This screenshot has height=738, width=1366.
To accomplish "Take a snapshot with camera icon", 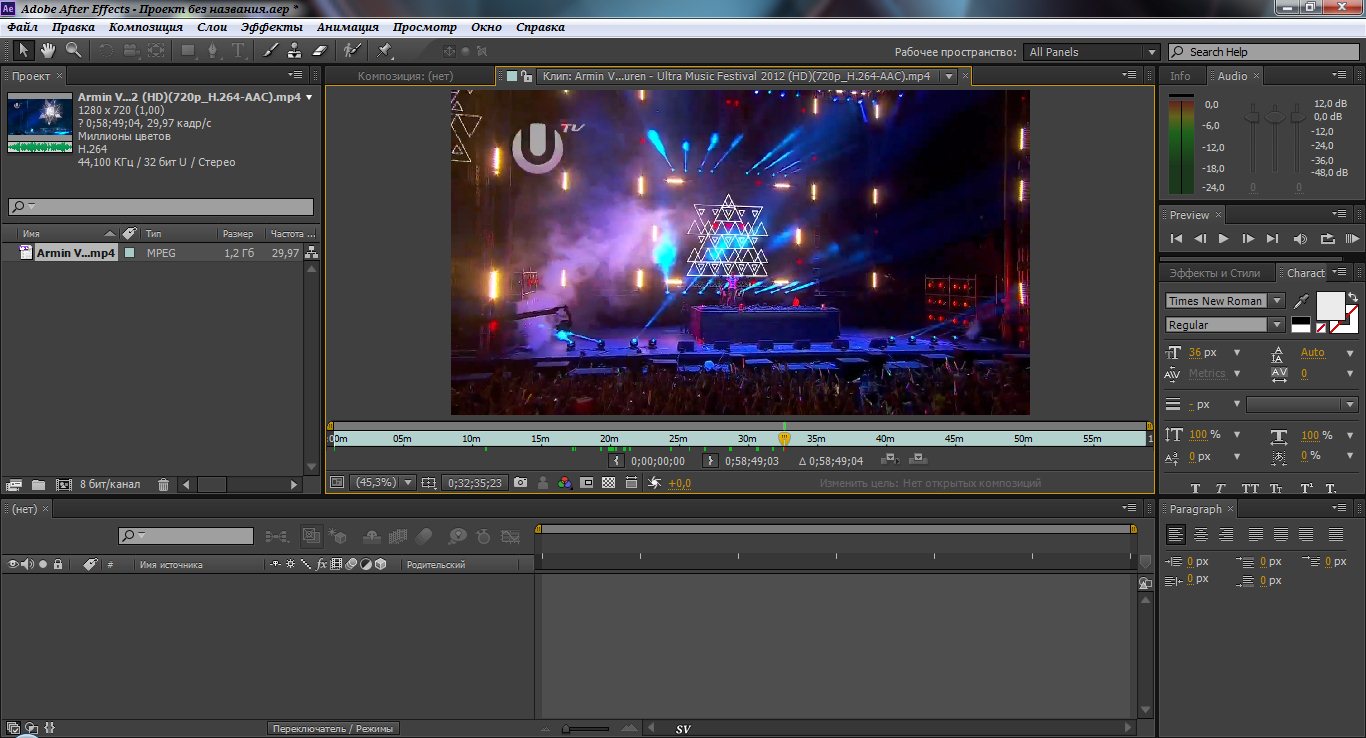I will click(520, 482).
